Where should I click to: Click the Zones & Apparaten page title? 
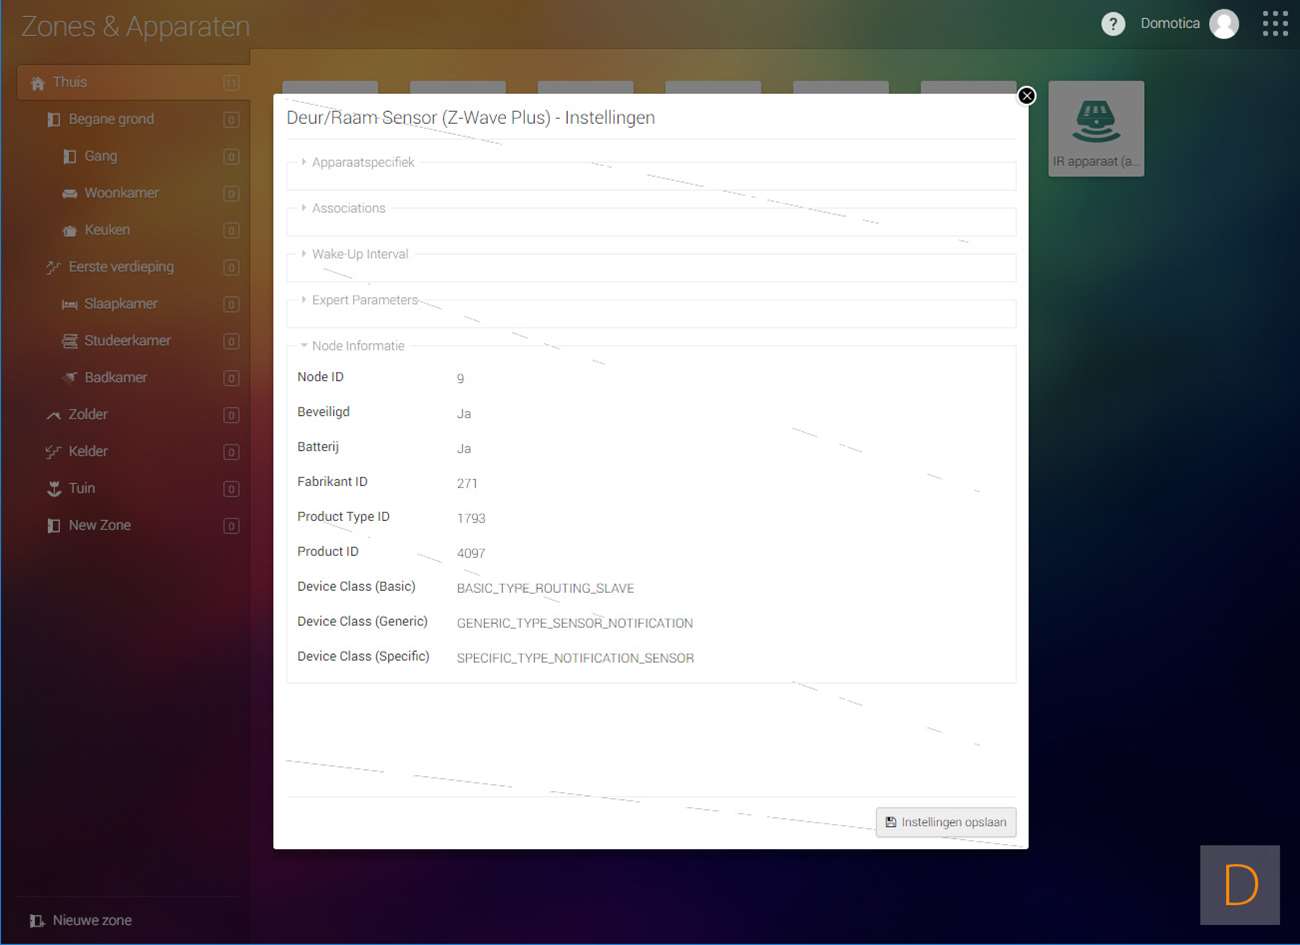[x=135, y=27]
